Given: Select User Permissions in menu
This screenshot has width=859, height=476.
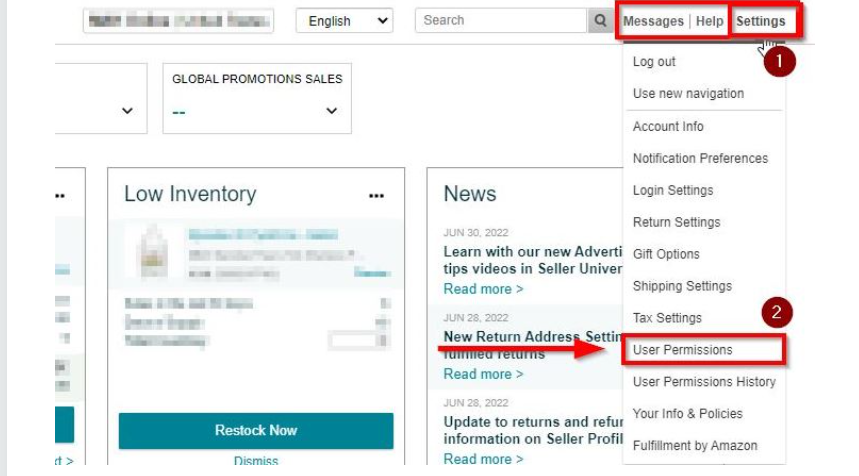Looking at the screenshot, I should (x=683, y=350).
